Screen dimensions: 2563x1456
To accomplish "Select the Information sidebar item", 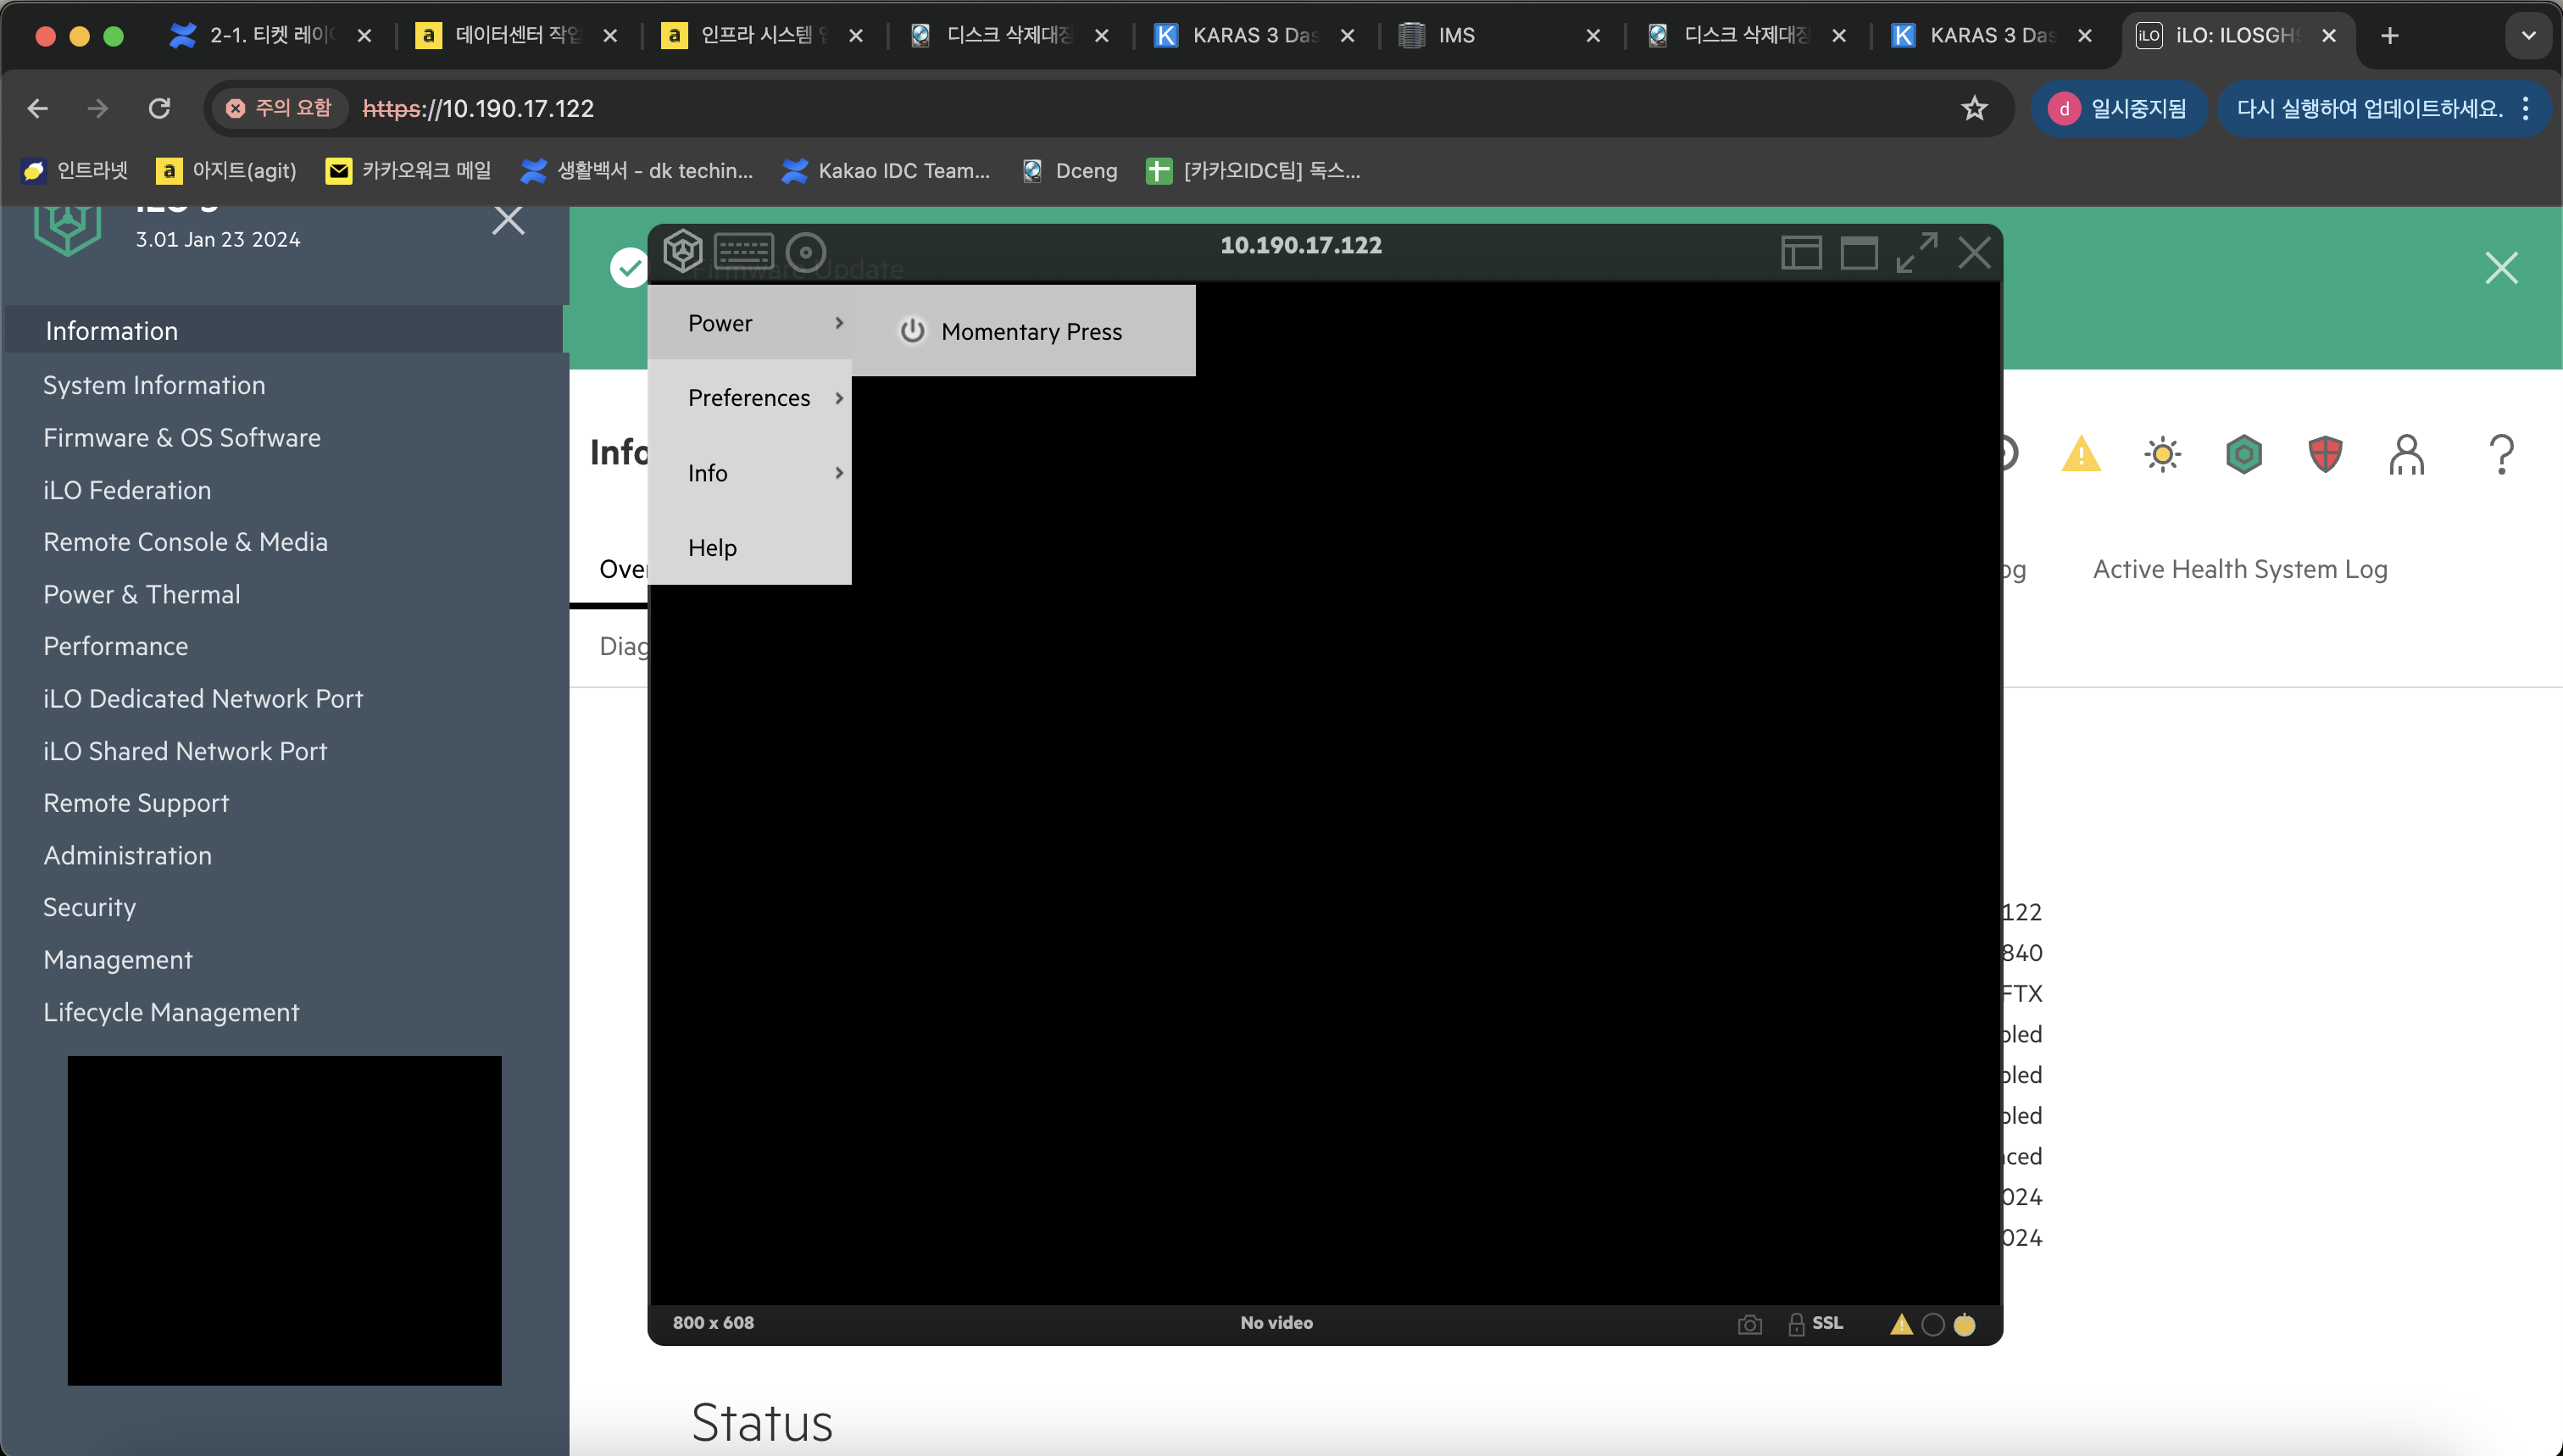I will (x=284, y=330).
